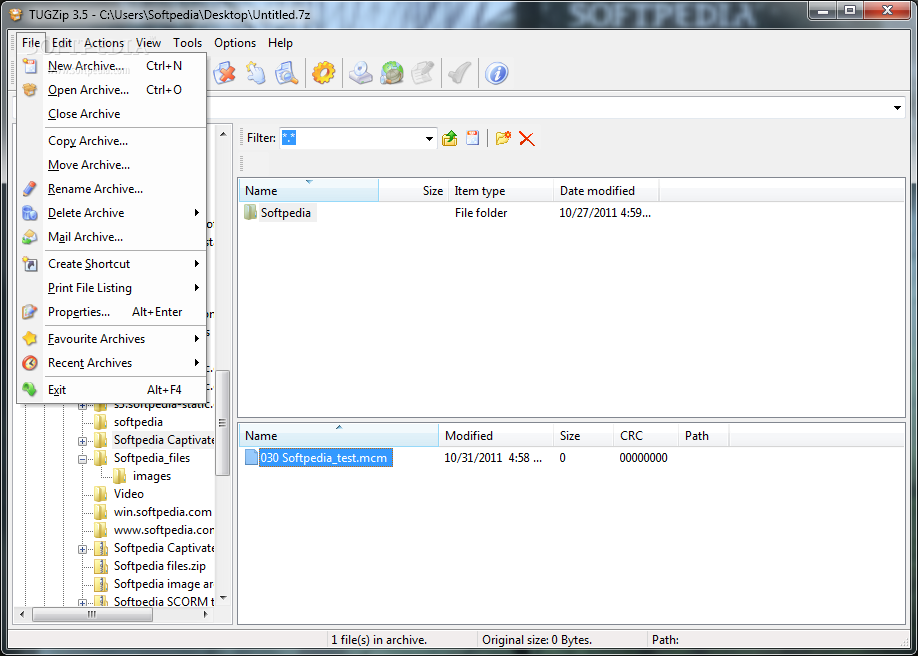Image resolution: width=918 pixels, height=656 pixels.
Task: Open the Help menu
Action: click(x=280, y=43)
